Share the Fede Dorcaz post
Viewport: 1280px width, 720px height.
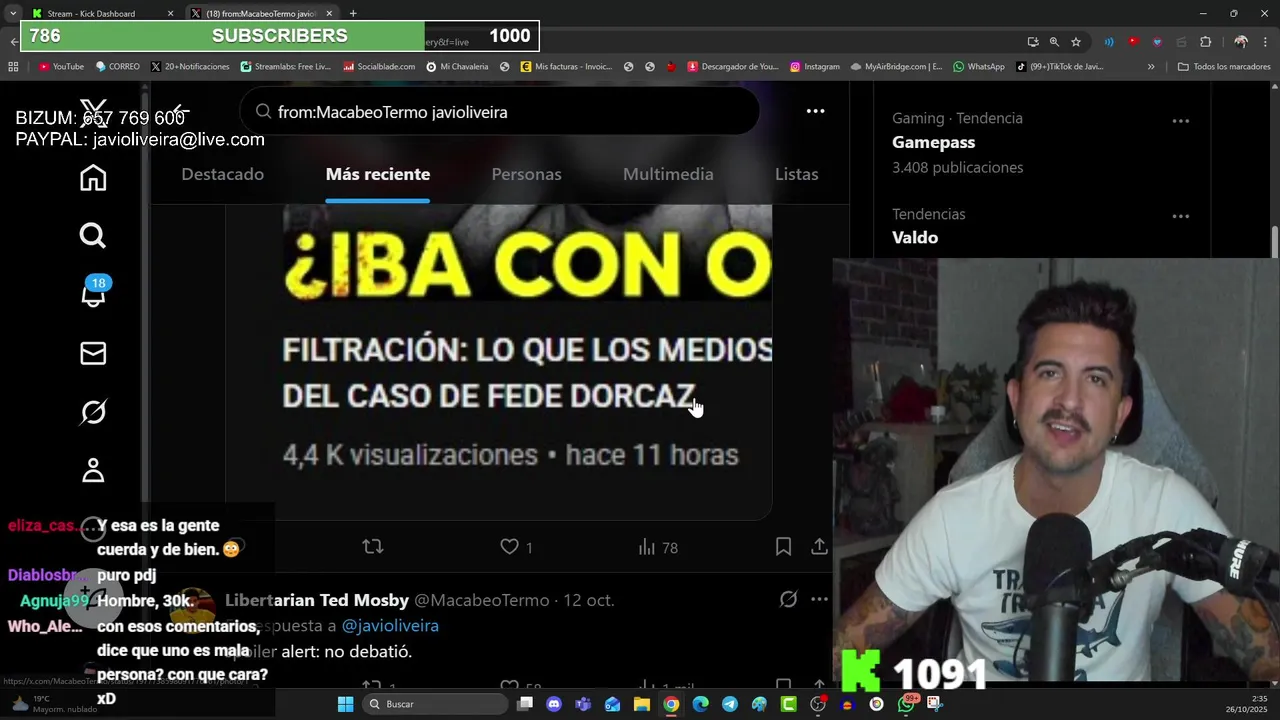(819, 547)
